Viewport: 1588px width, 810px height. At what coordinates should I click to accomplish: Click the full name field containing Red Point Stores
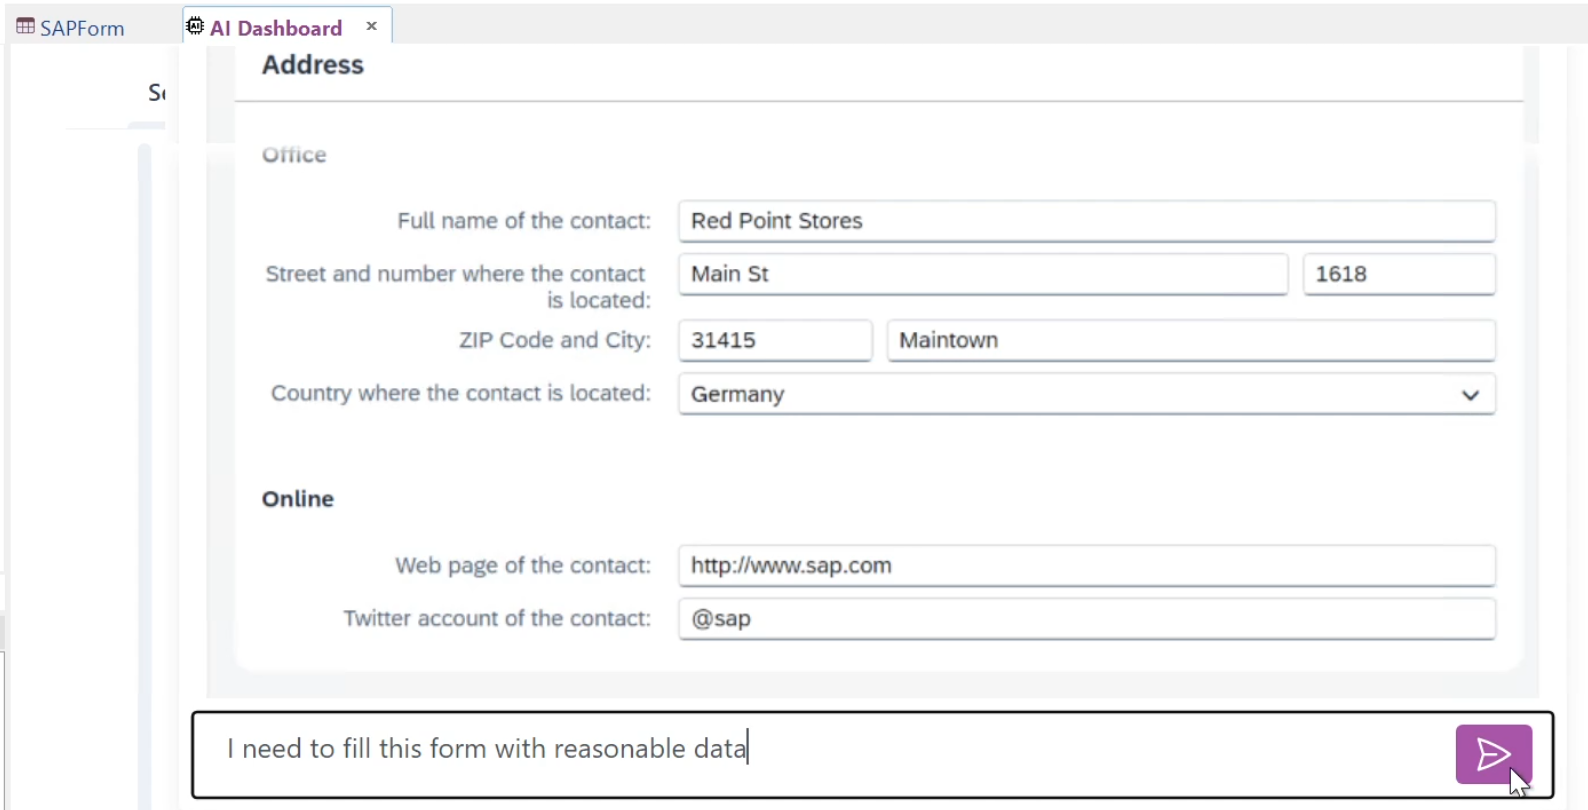1086,221
